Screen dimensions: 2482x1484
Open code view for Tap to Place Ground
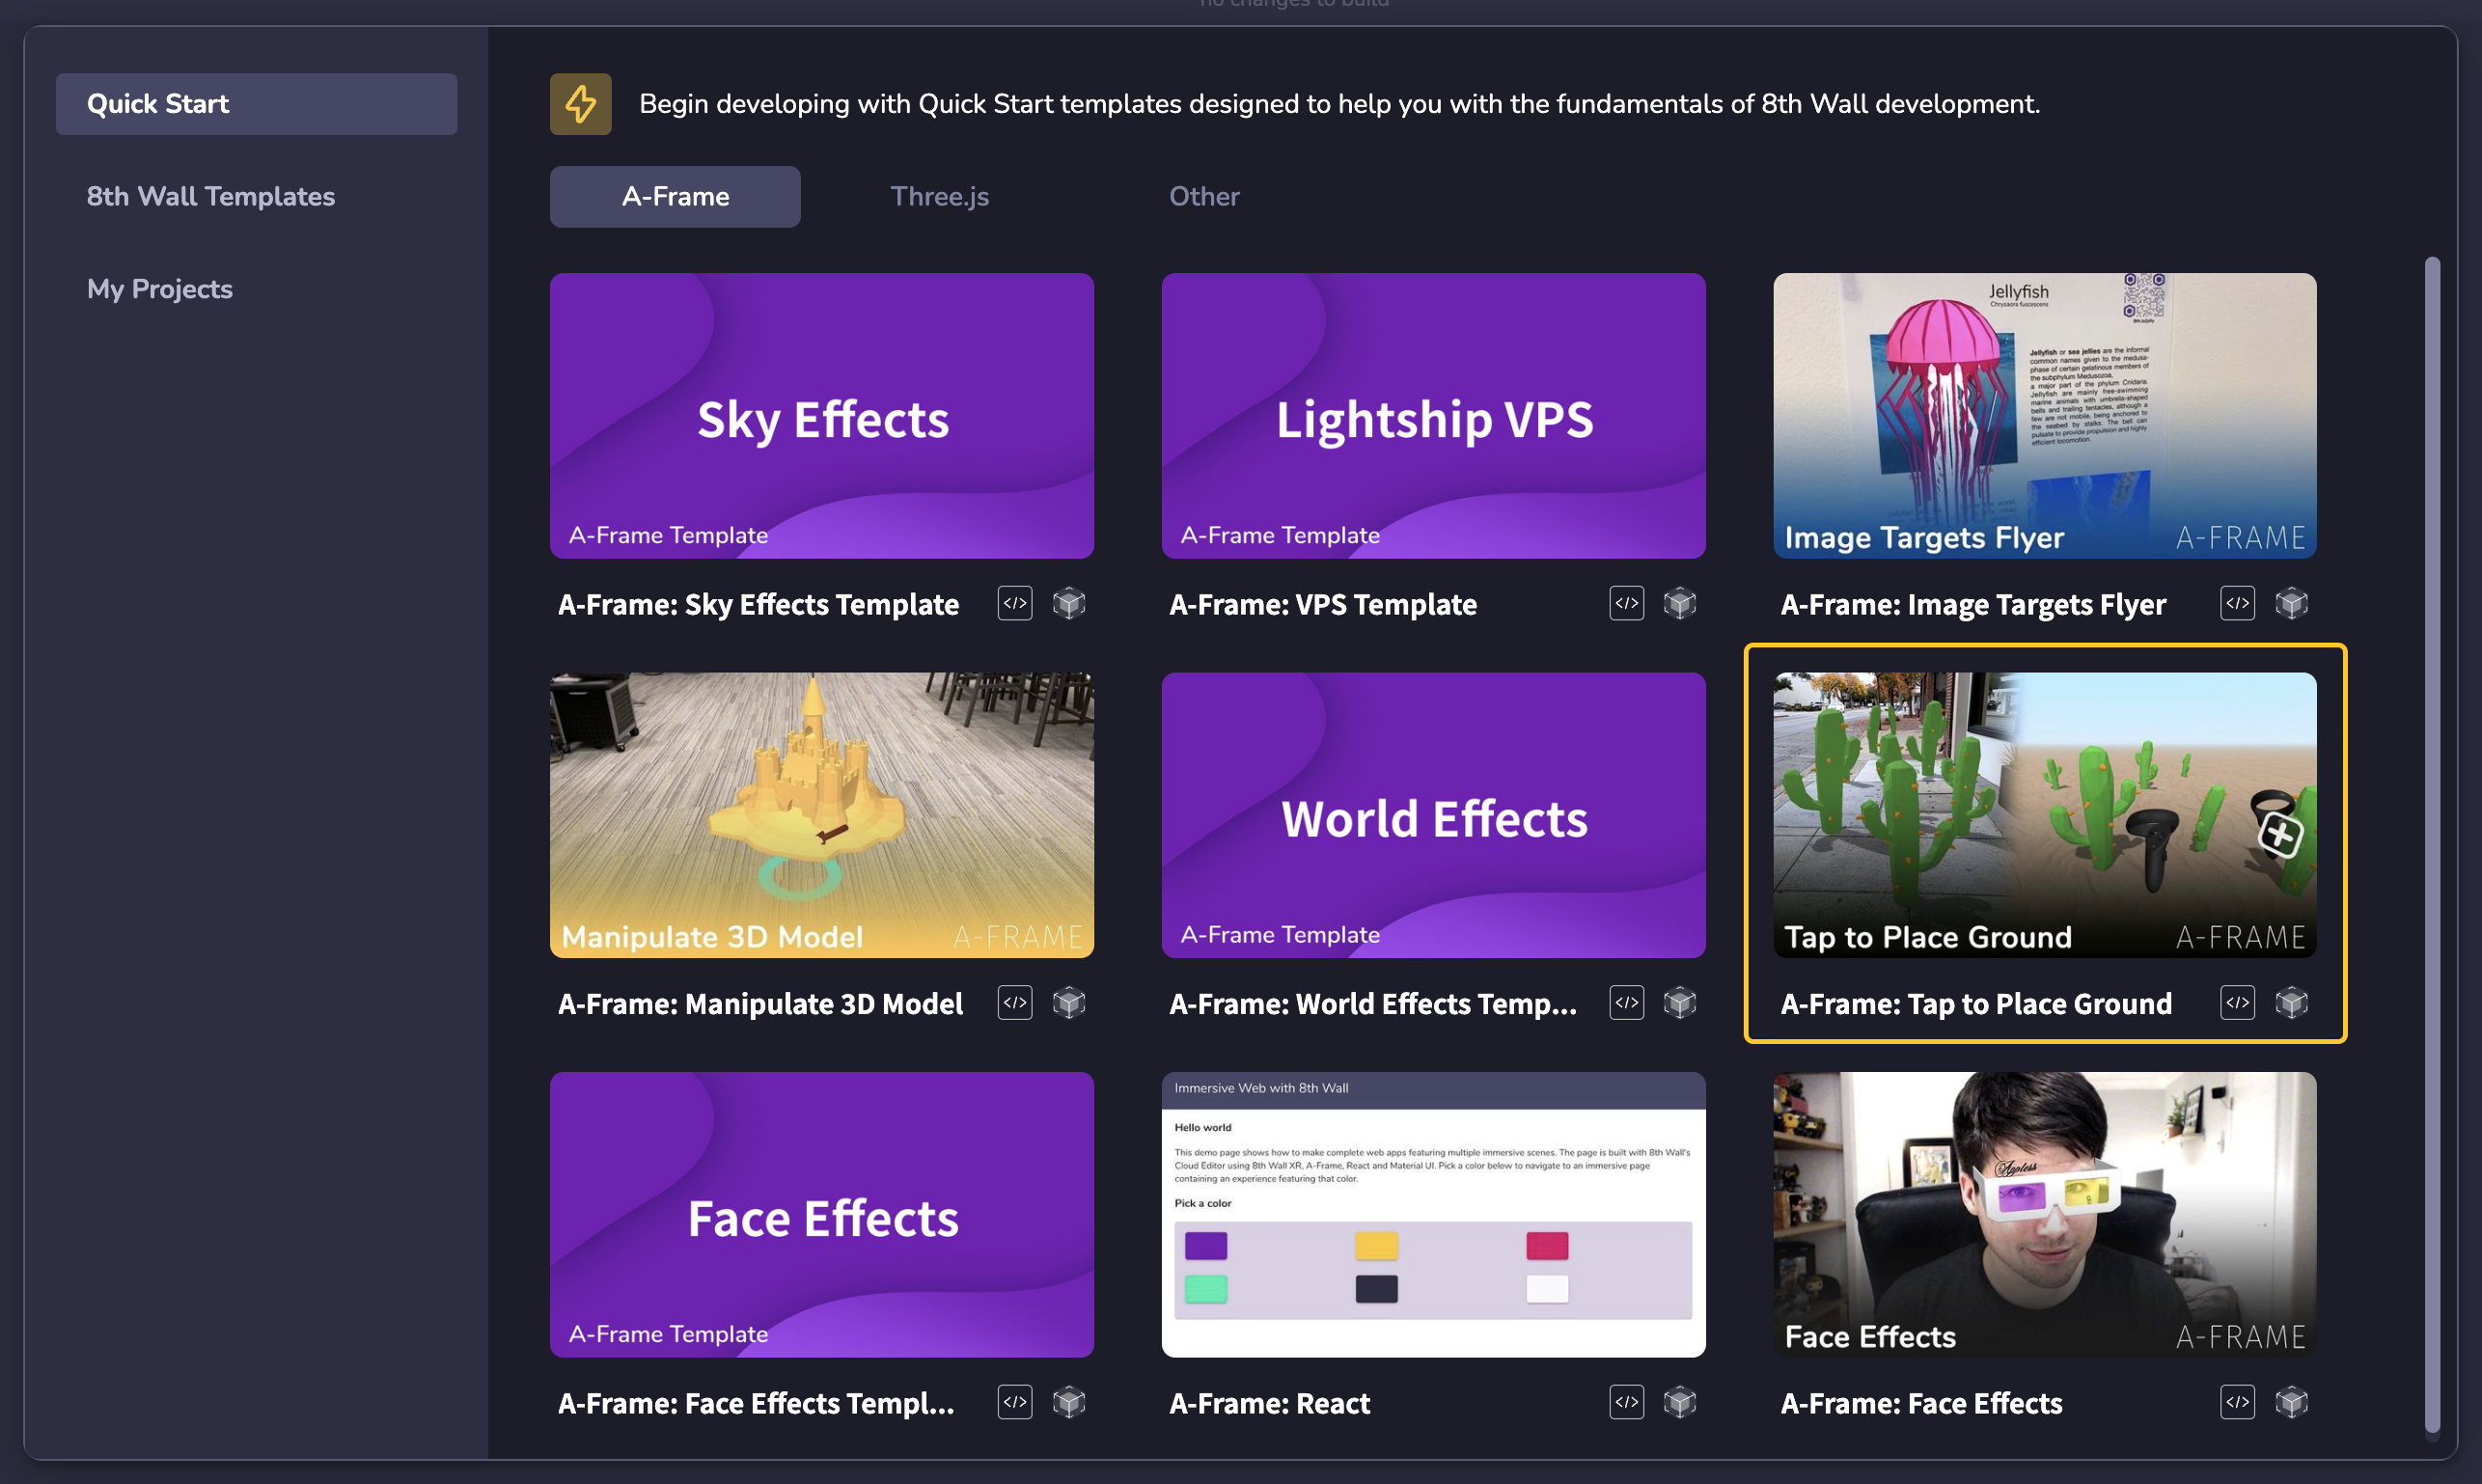point(2238,1002)
